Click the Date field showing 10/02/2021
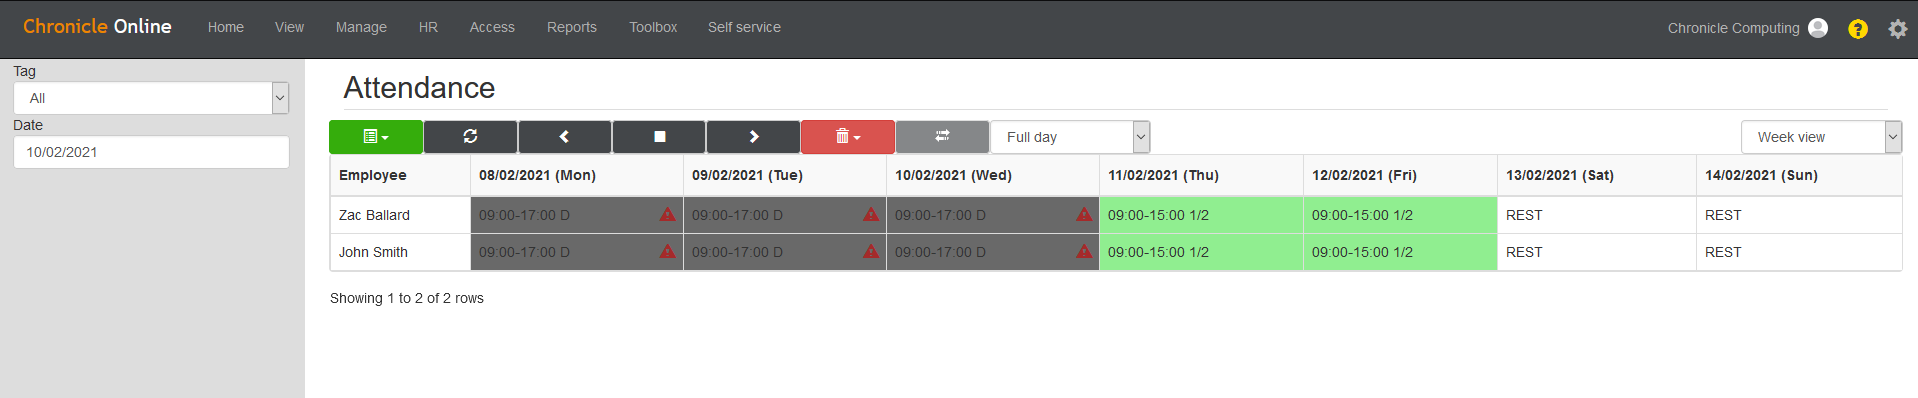Screen dimensions: 1918x398 151,152
